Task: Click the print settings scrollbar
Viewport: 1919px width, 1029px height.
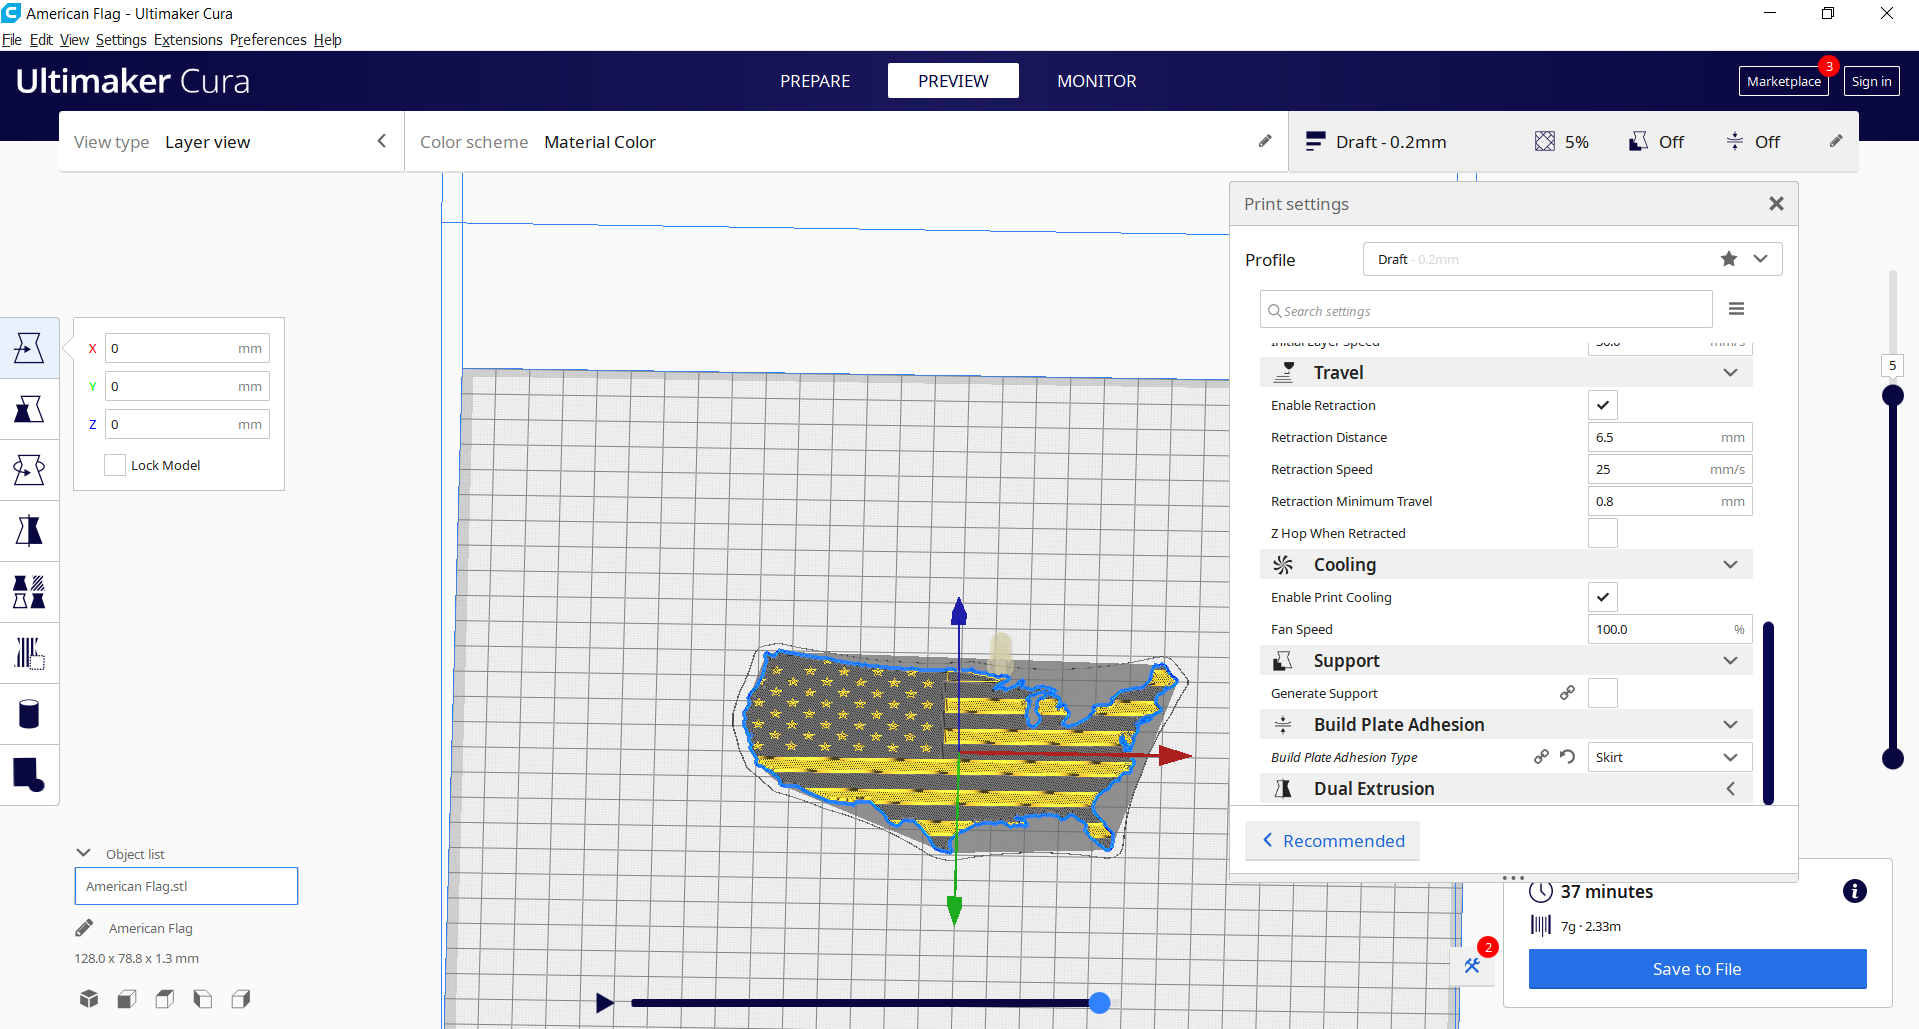Action: 1768,713
